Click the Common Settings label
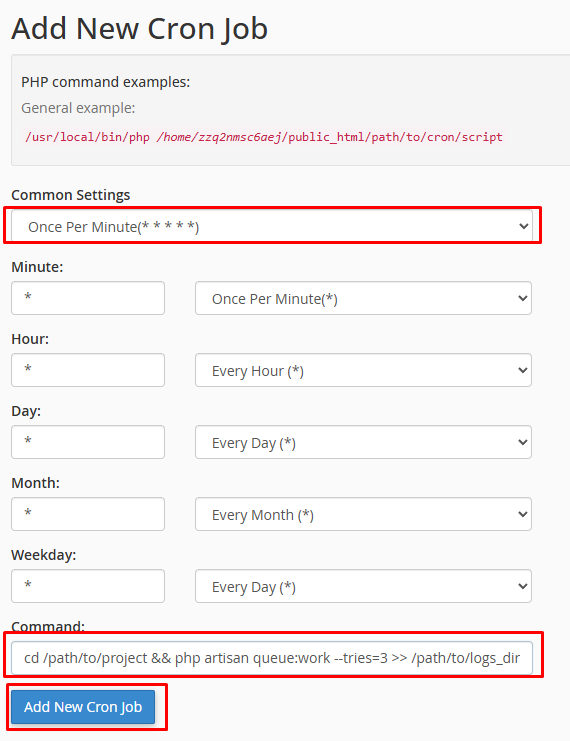Screen dimensions: 570x741 70,195
